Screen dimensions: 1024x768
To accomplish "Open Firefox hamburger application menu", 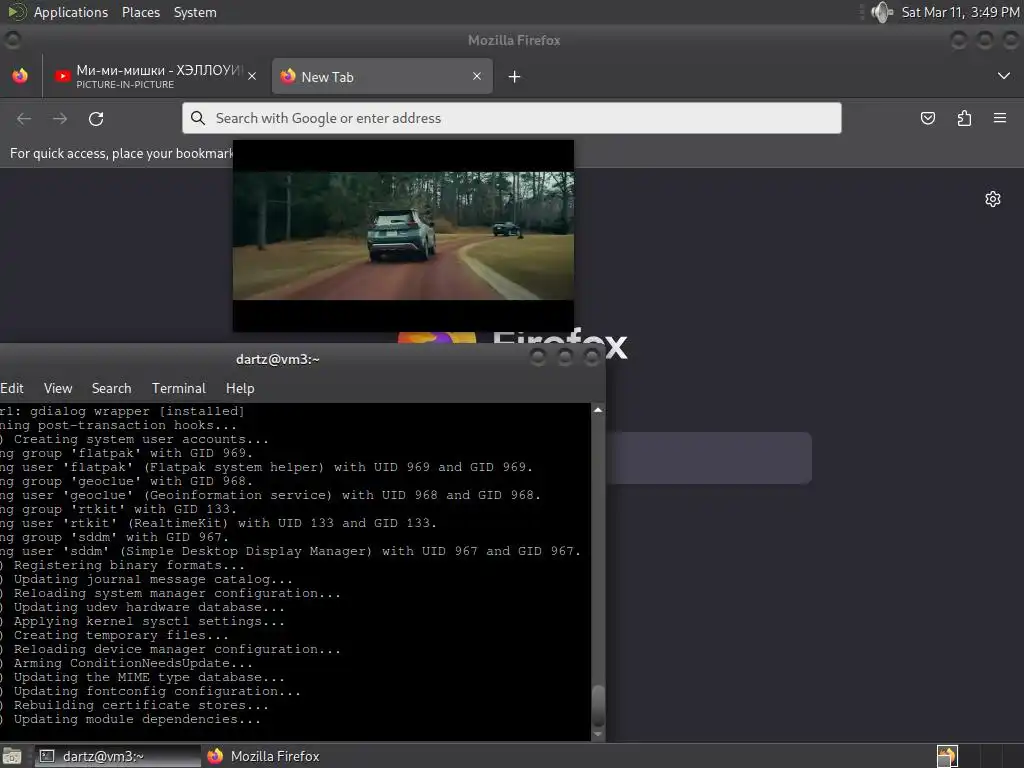I will click(x=1000, y=118).
